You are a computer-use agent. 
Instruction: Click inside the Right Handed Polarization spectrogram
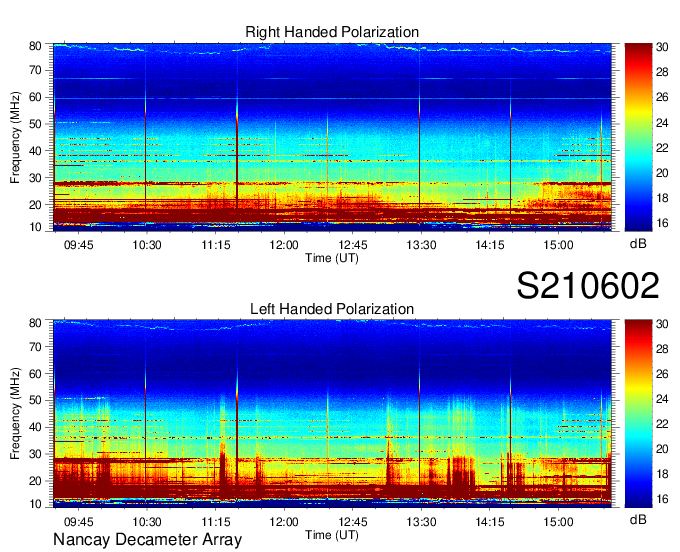(332, 137)
